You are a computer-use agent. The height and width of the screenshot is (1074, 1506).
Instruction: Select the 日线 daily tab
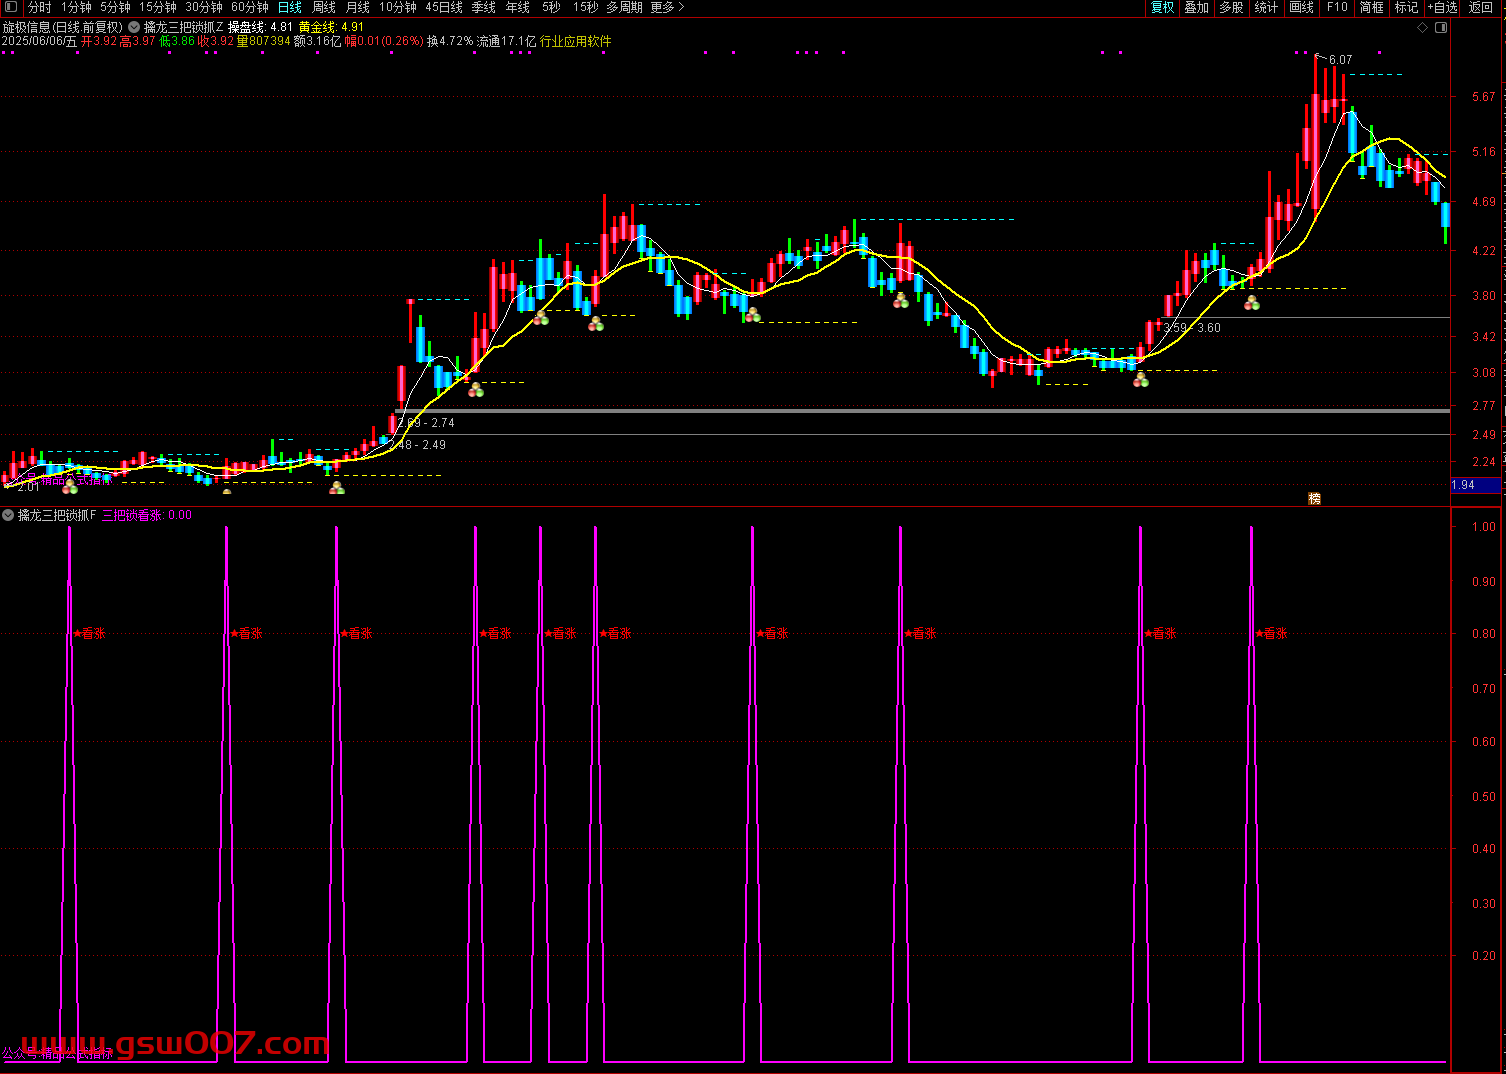click(290, 7)
